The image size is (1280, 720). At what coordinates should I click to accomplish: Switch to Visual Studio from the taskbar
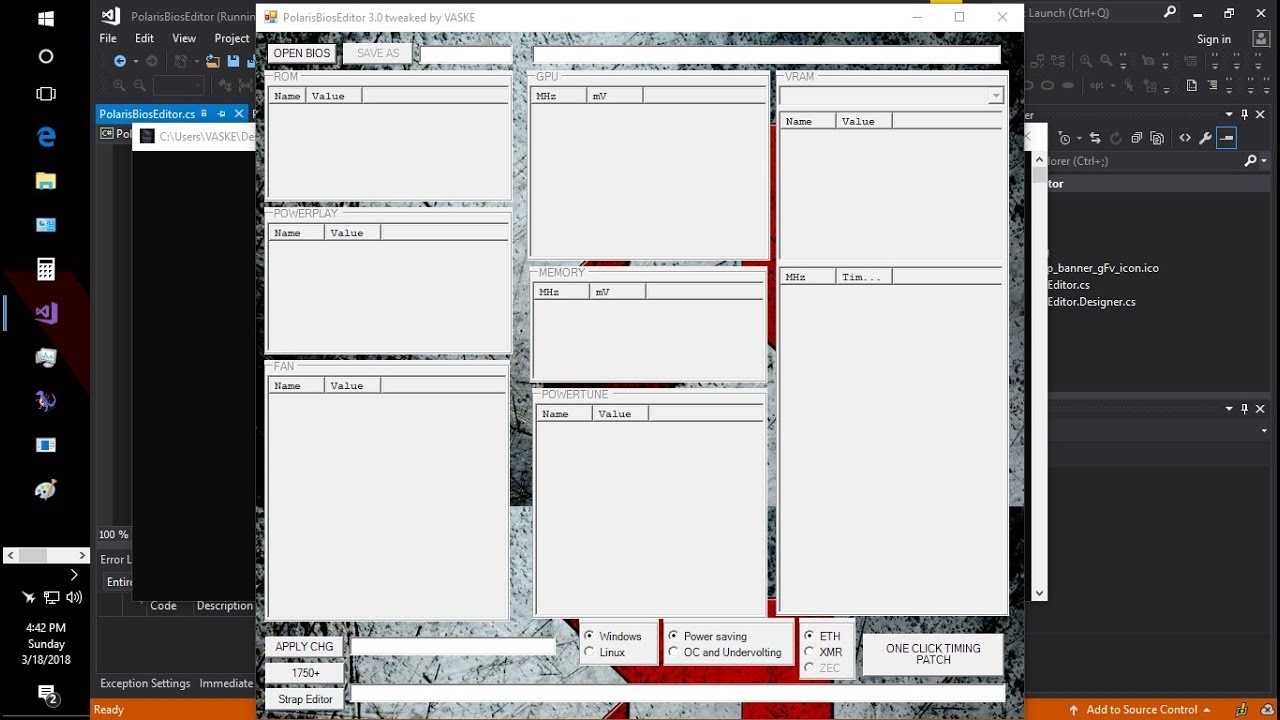pyautogui.click(x=46, y=313)
